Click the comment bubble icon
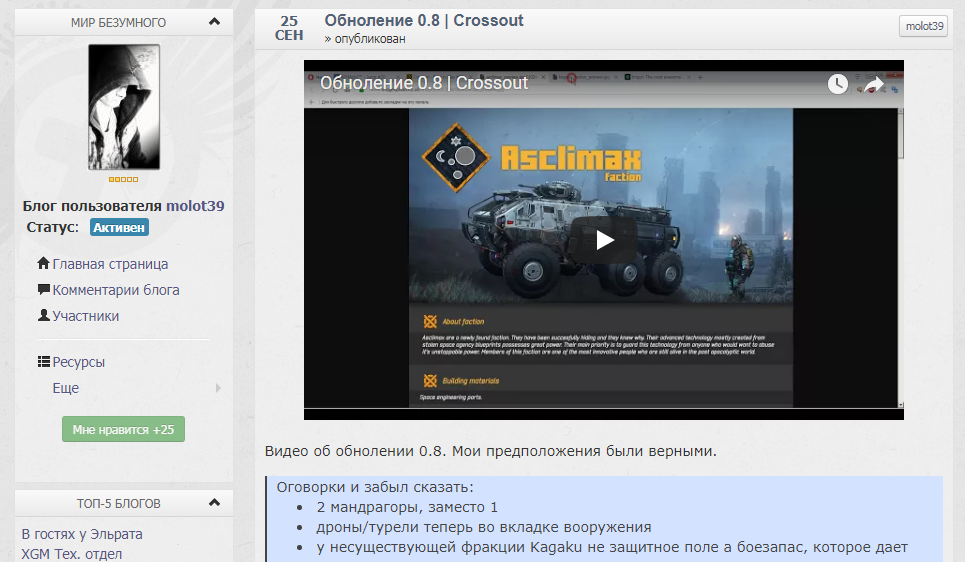Screen dimensions: 965x562 pos(44,289)
